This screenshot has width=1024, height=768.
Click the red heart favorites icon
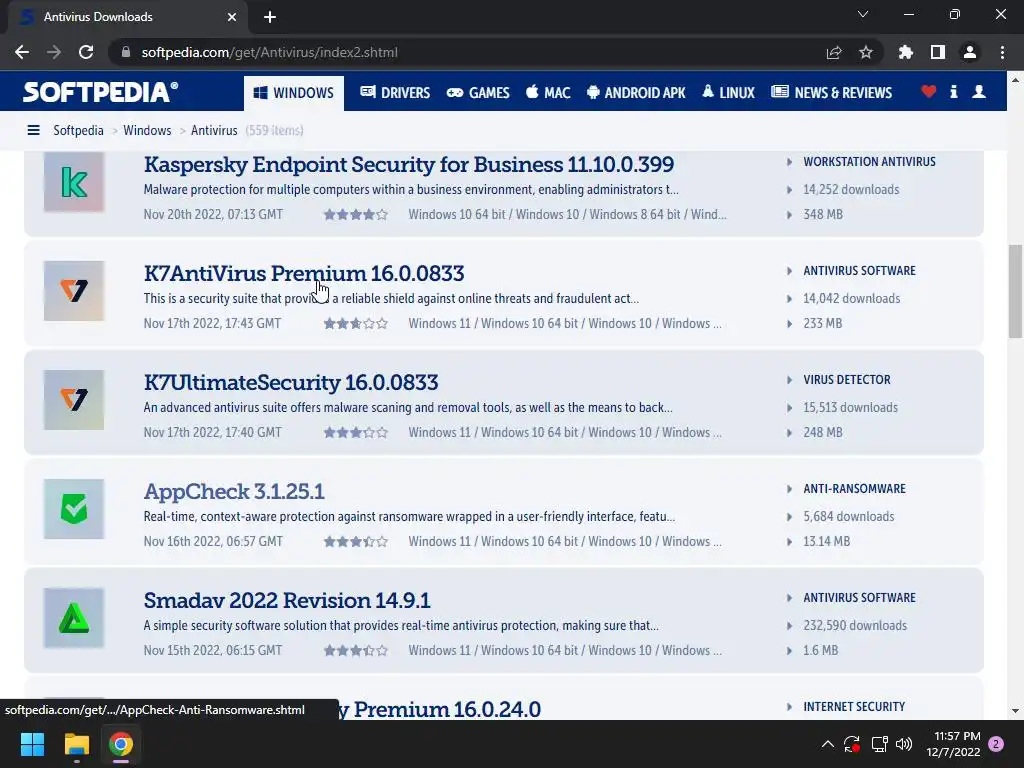[x=929, y=92]
